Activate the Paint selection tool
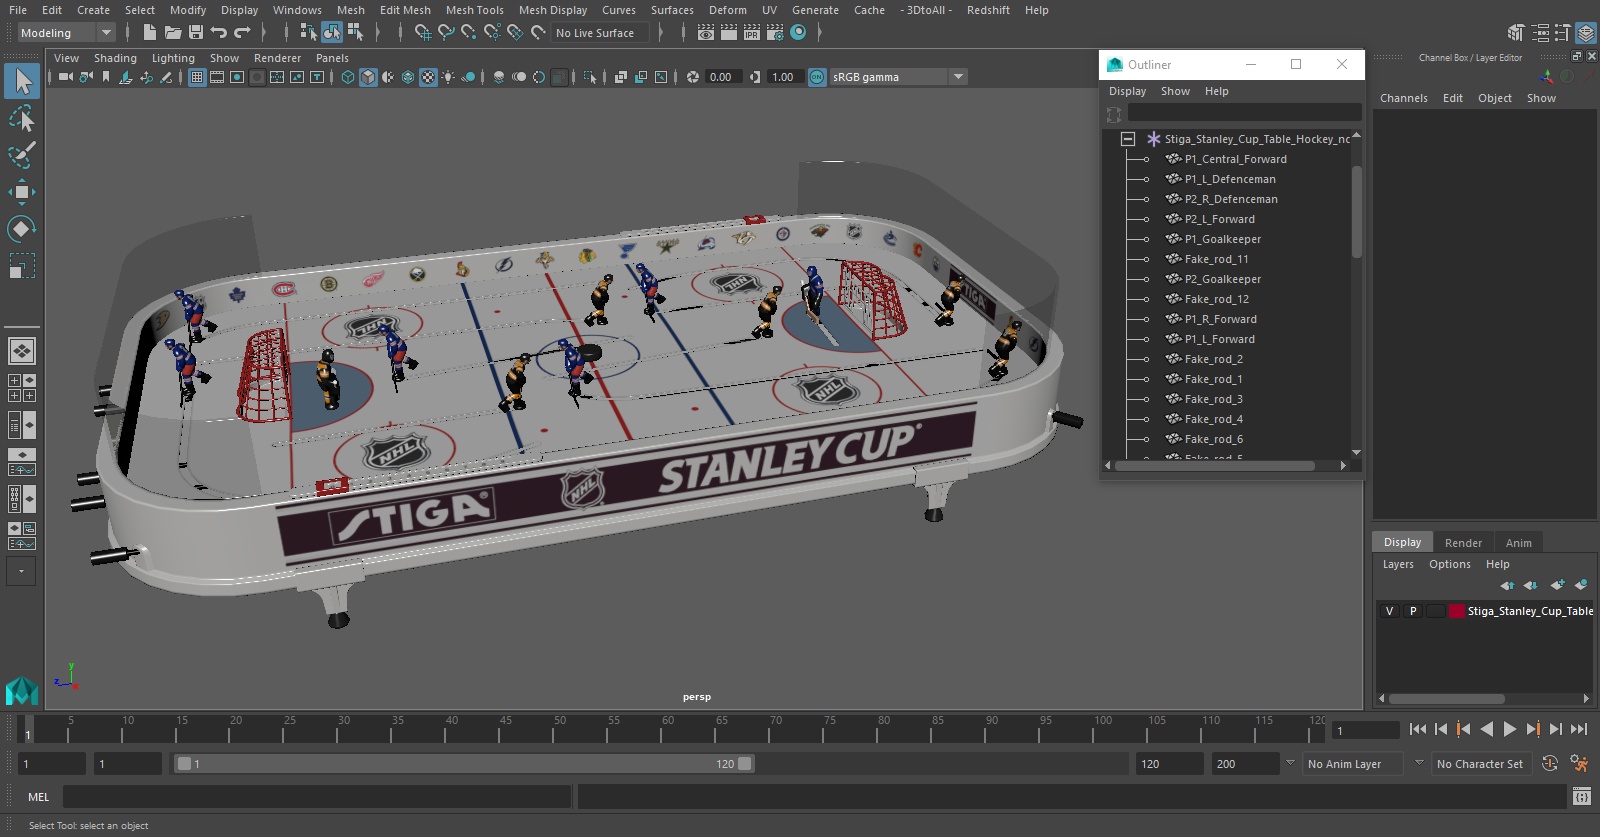Viewport: 1600px width, 837px height. point(22,155)
